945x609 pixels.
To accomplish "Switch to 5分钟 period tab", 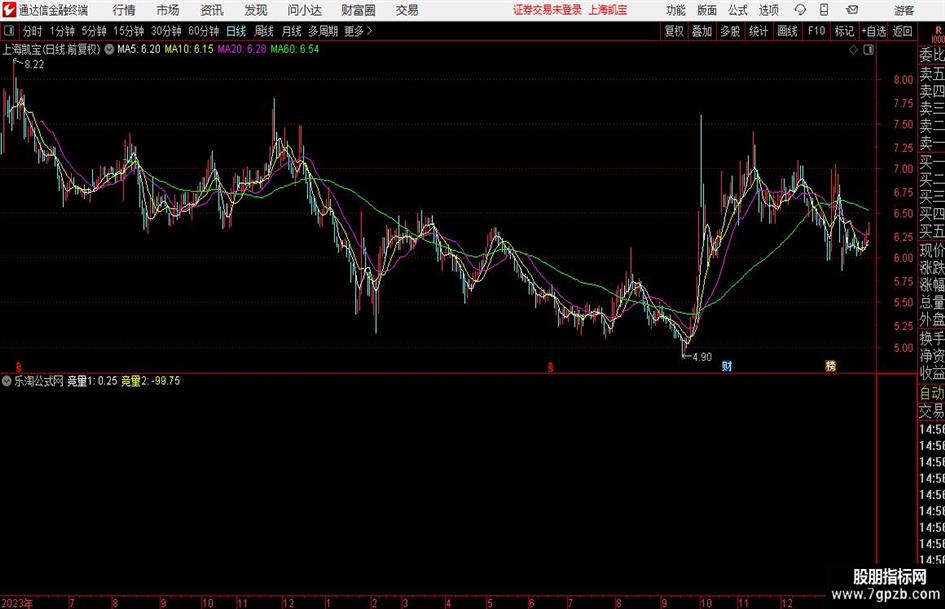I will pos(93,31).
